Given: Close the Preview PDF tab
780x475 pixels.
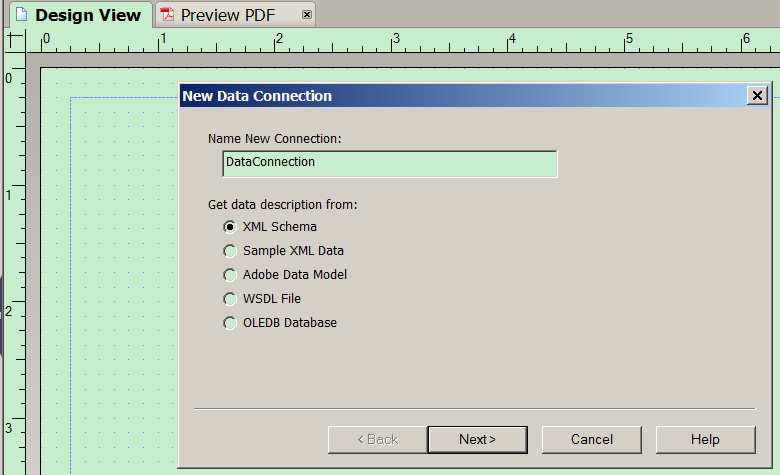Looking at the screenshot, I should 307,15.
